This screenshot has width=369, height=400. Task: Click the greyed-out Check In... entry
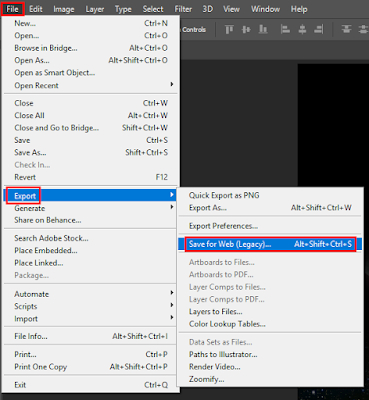tap(91, 165)
